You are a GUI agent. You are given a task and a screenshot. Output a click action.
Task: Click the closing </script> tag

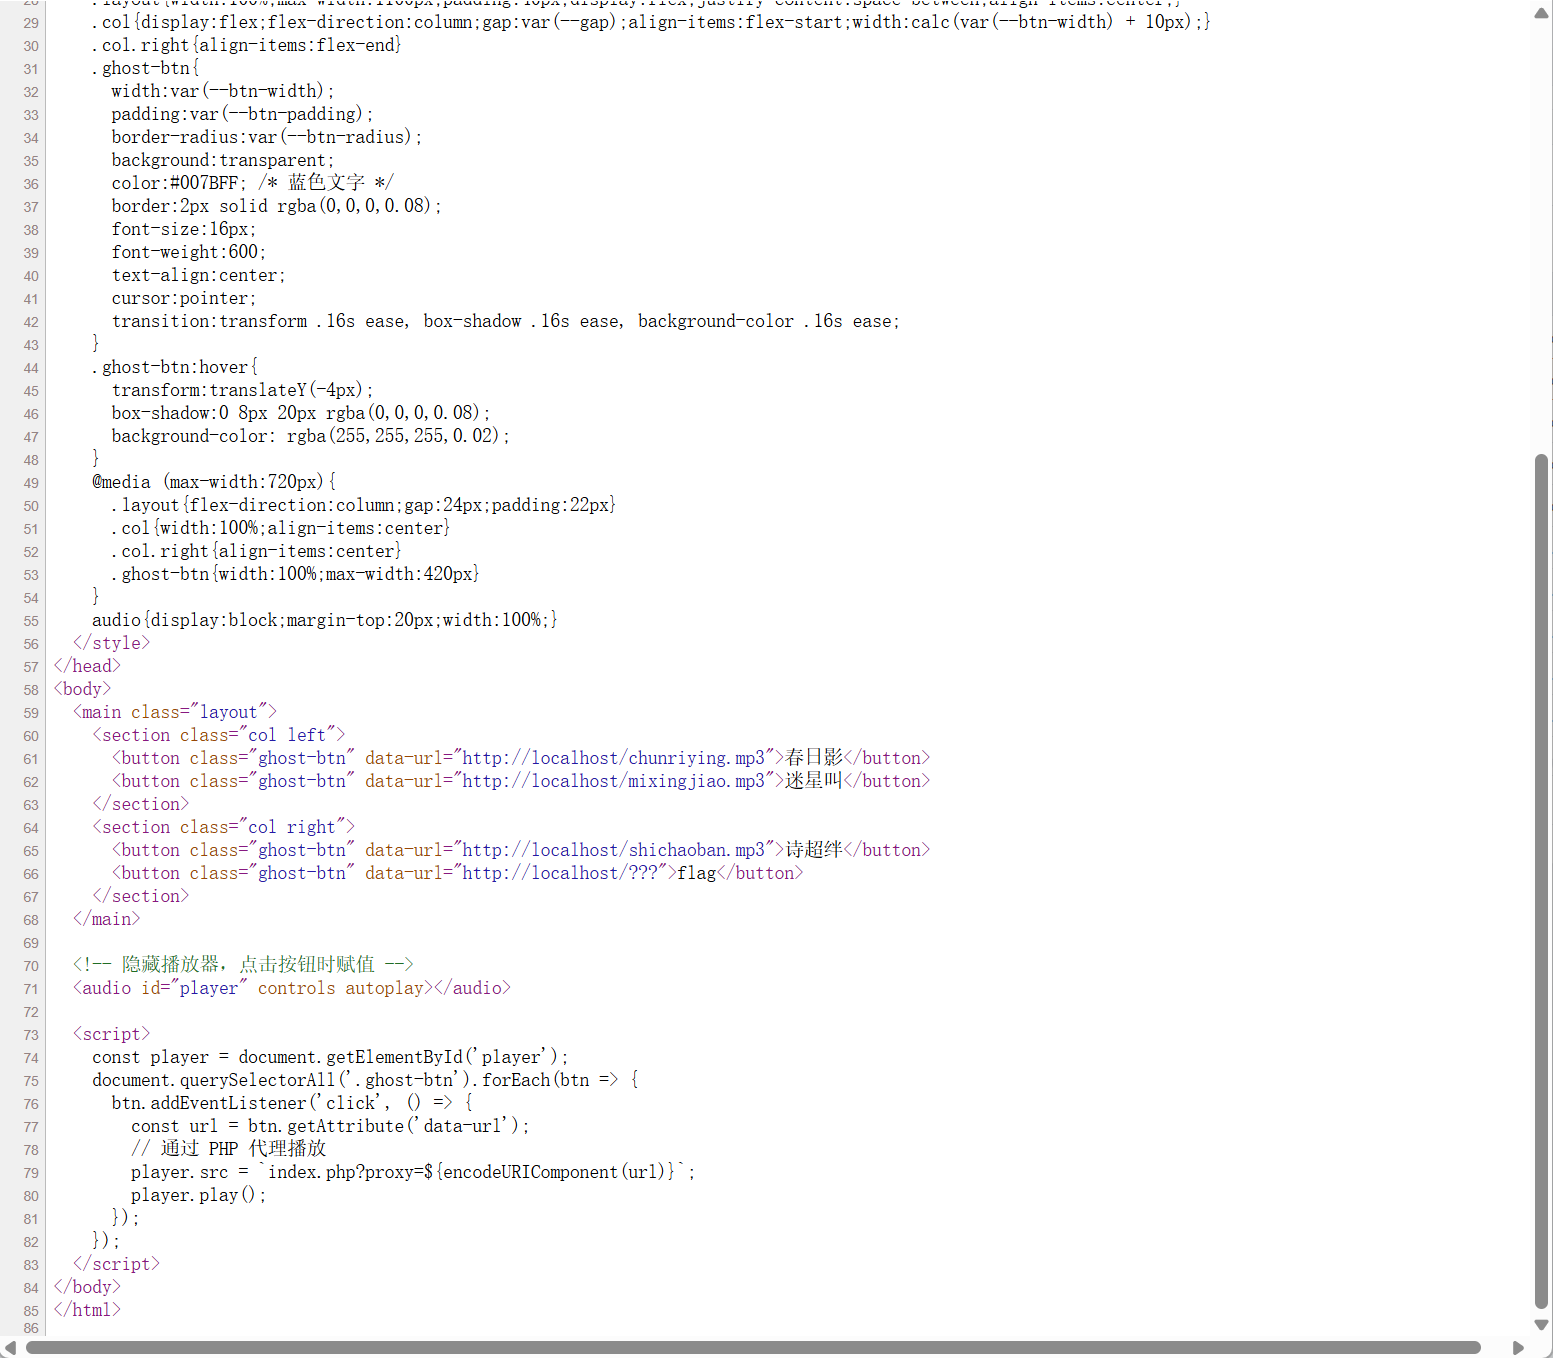[116, 1264]
